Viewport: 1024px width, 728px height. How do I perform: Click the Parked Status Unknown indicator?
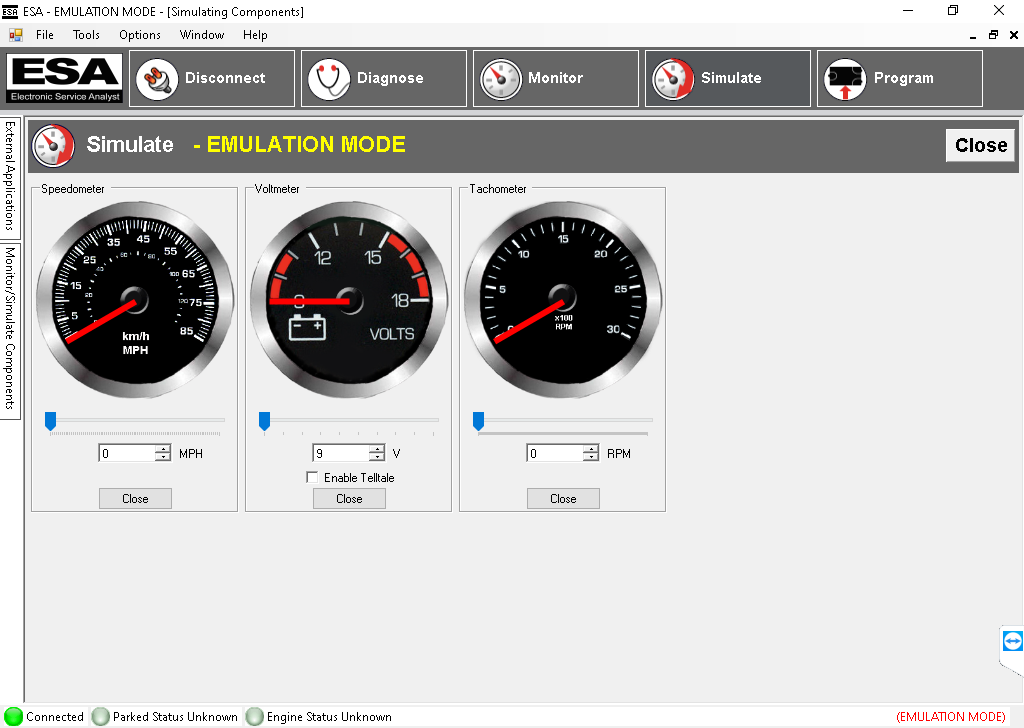pyautogui.click(x=100, y=717)
